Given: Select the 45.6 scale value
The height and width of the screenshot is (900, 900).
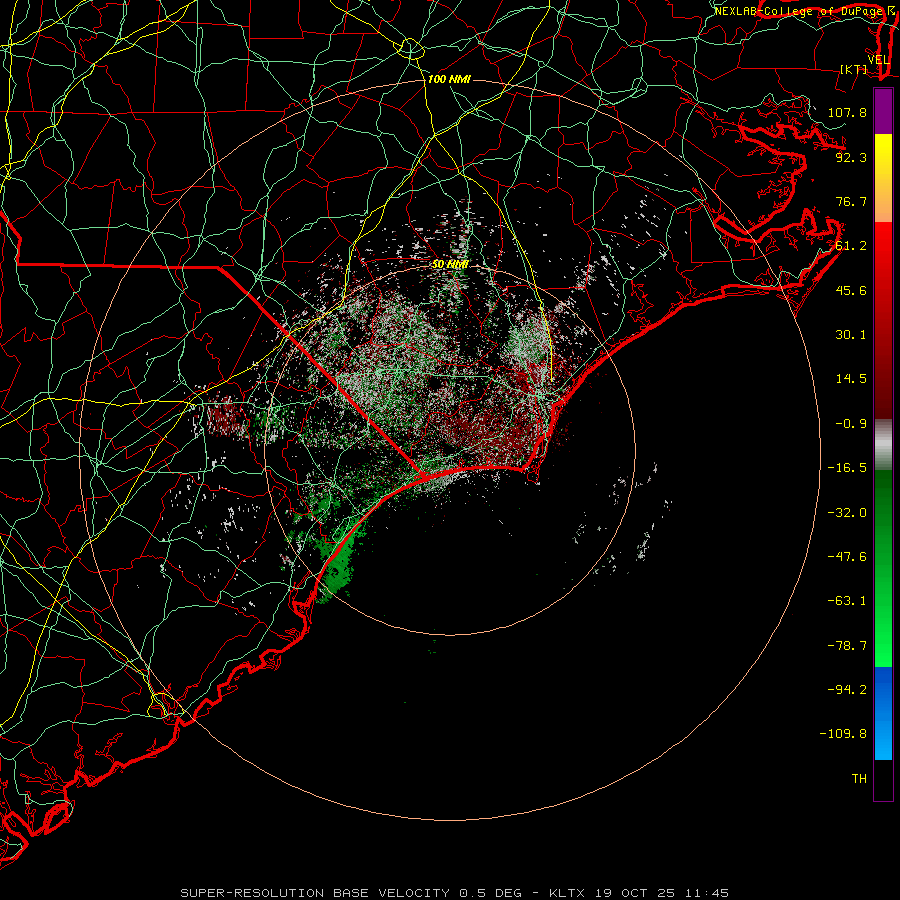Looking at the screenshot, I should pyautogui.click(x=851, y=290).
